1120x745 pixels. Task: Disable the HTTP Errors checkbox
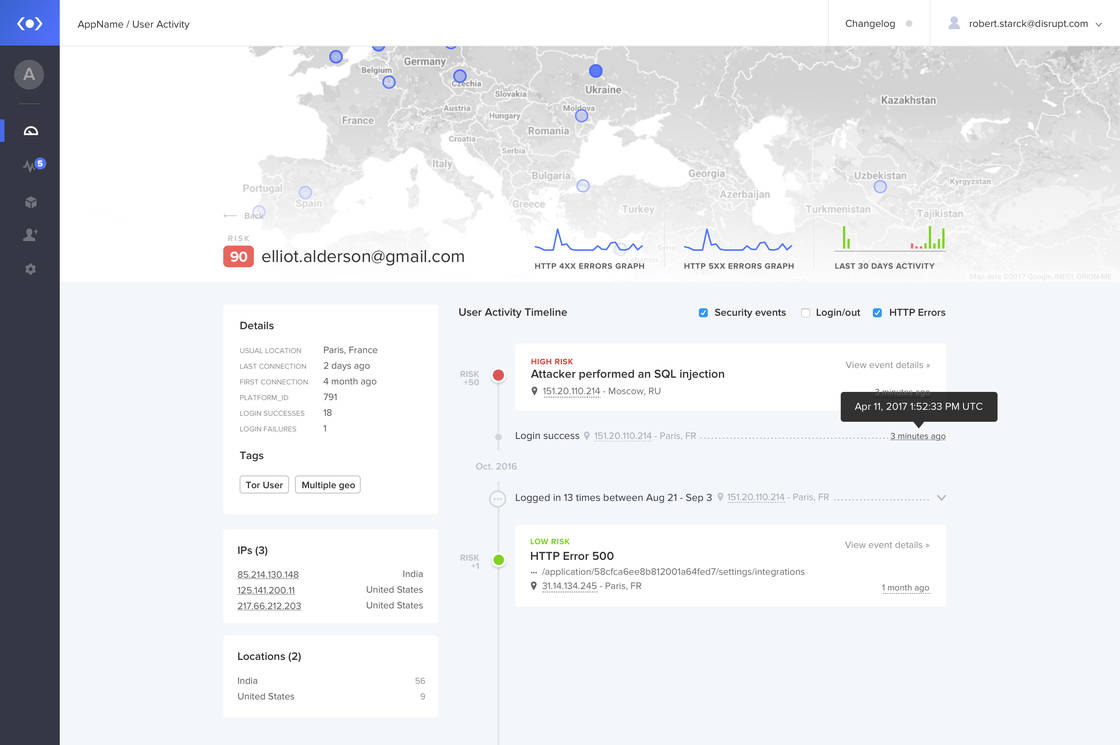click(877, 313)
